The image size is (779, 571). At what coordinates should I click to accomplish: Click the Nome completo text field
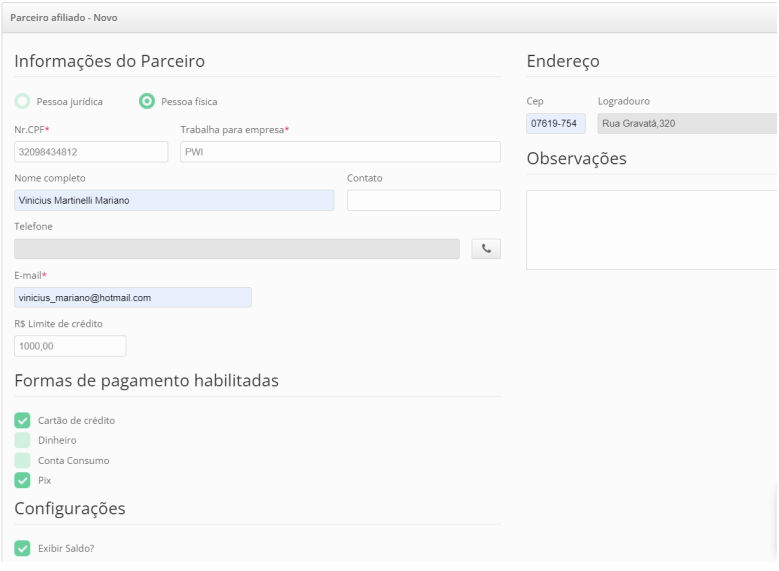tap(174, 200)
